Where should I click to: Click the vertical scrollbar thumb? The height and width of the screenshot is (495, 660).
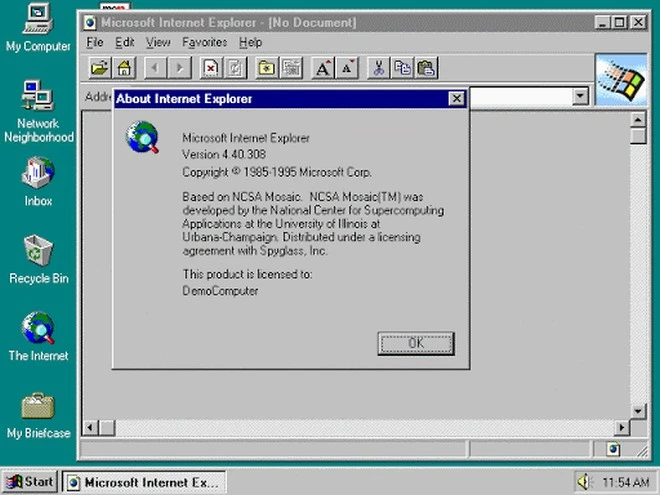click(x=638, y=136)
